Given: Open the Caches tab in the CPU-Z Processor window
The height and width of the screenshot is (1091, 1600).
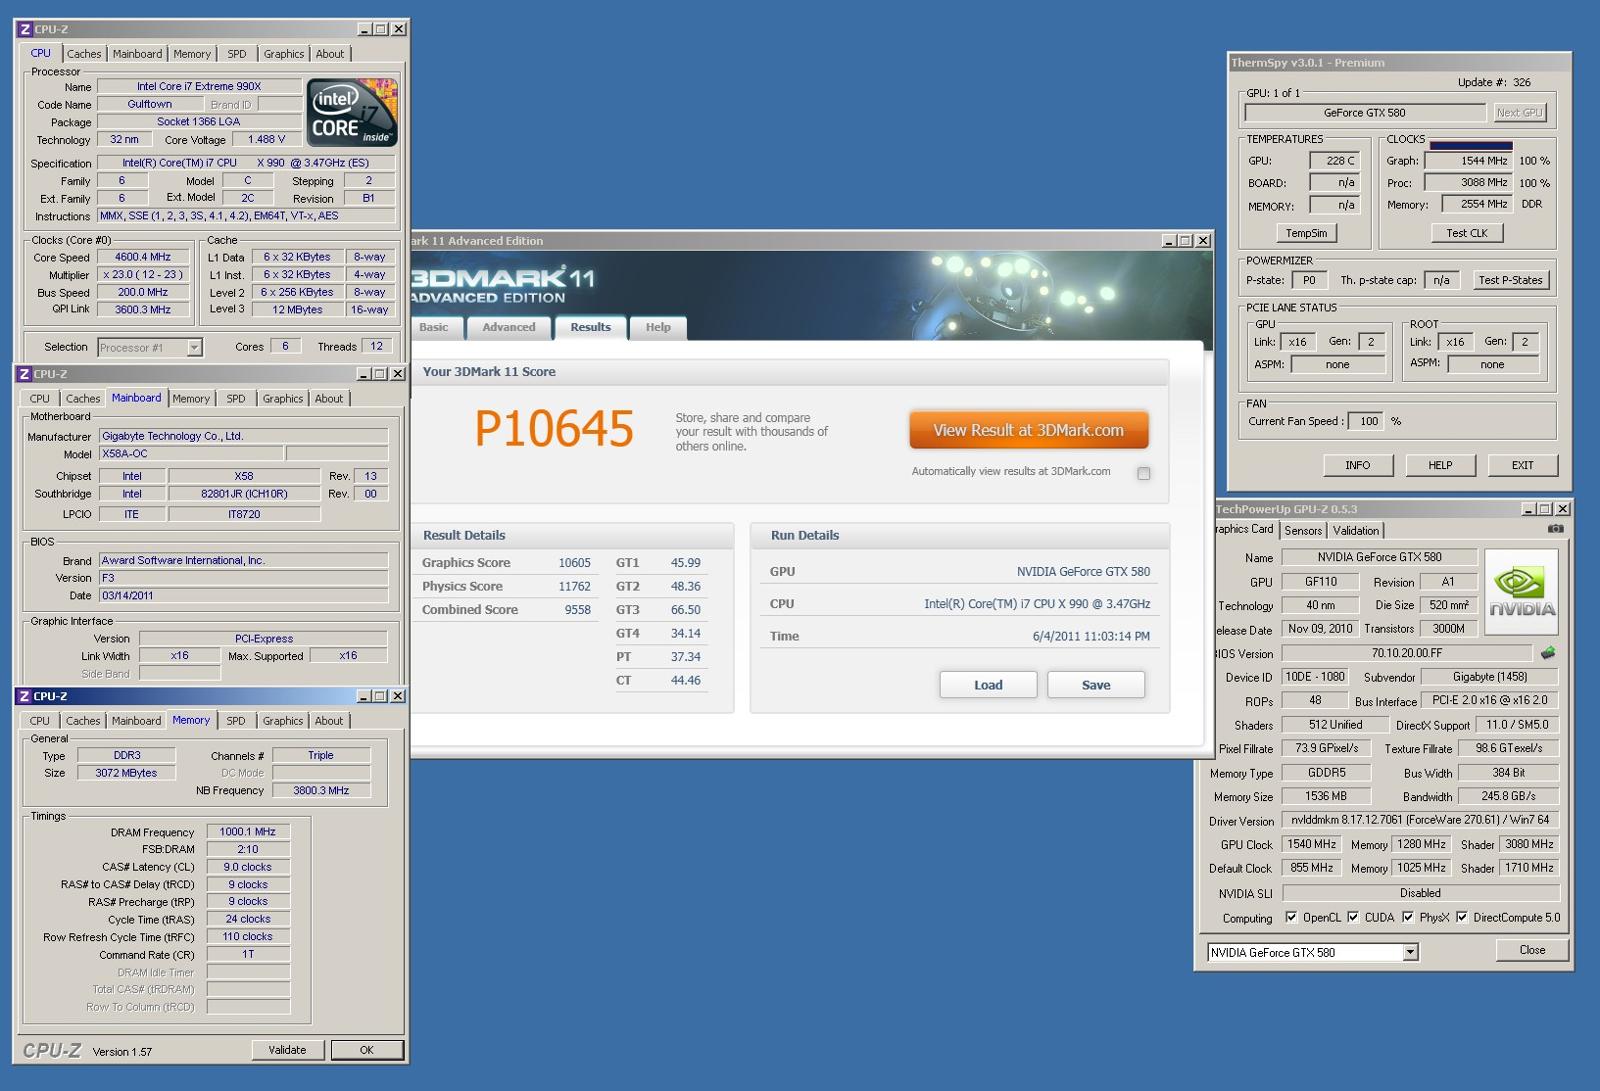Looking at the screenshot, I should [x=84, y=54].
